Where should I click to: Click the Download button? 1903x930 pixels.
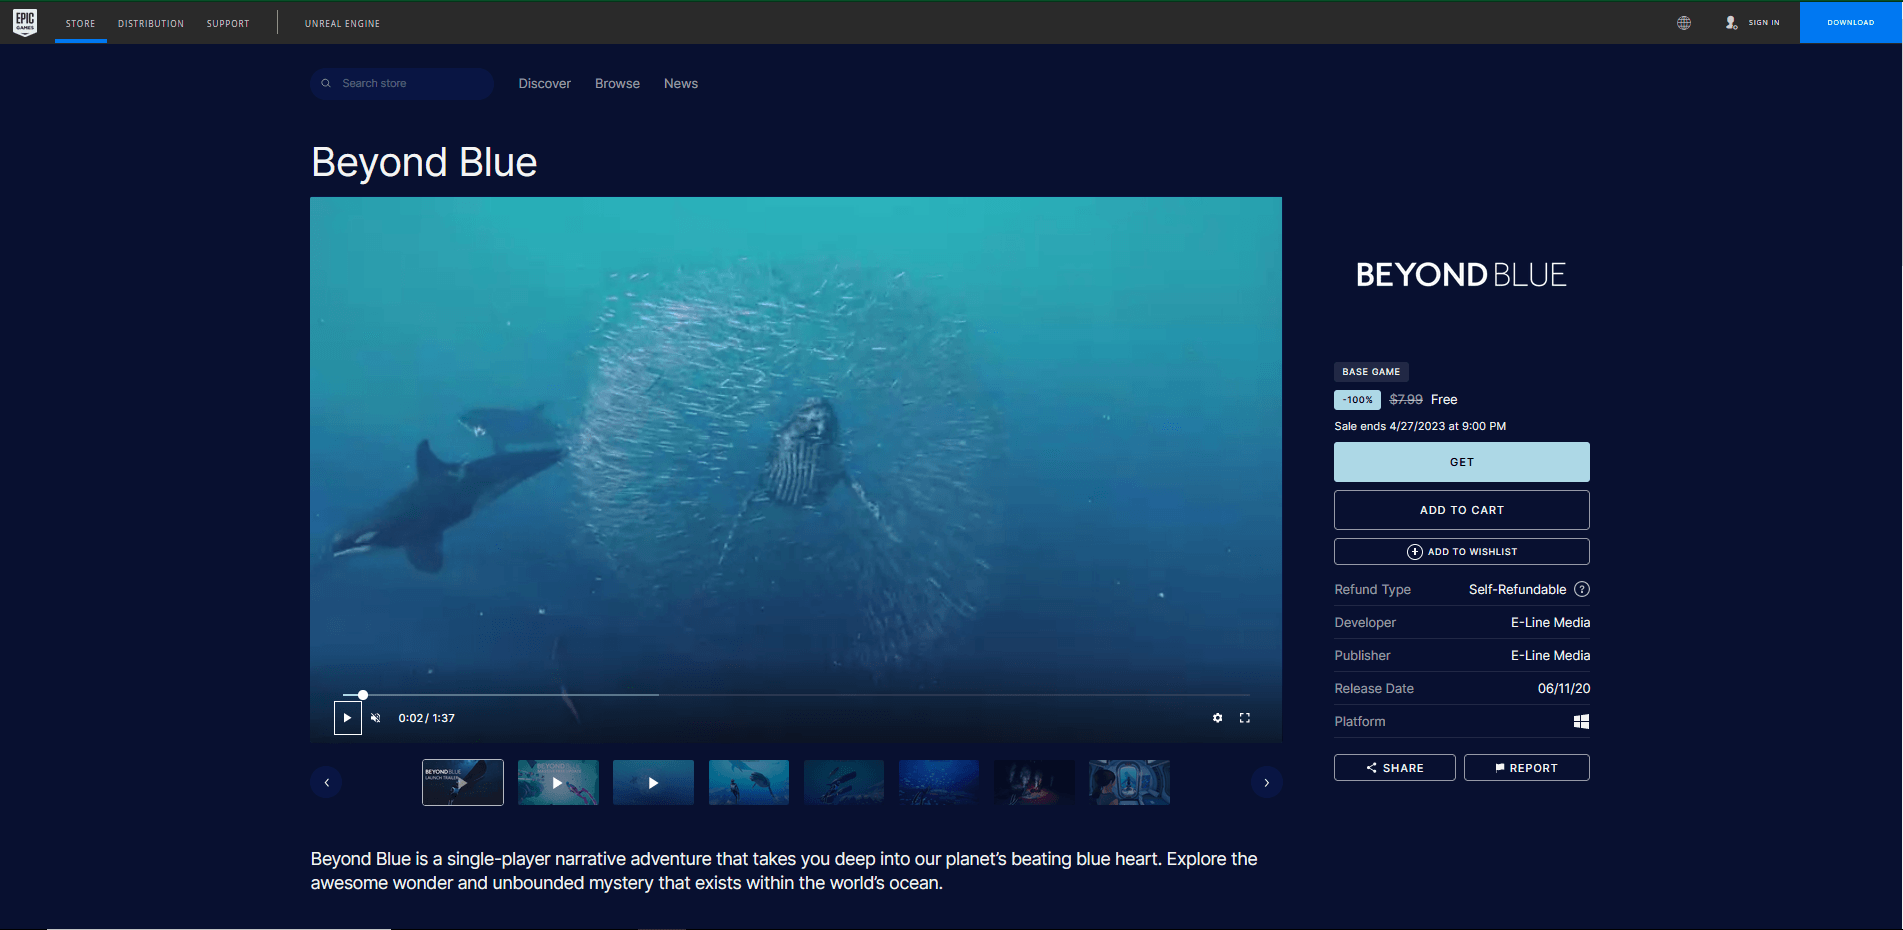tap(1851, 22)
